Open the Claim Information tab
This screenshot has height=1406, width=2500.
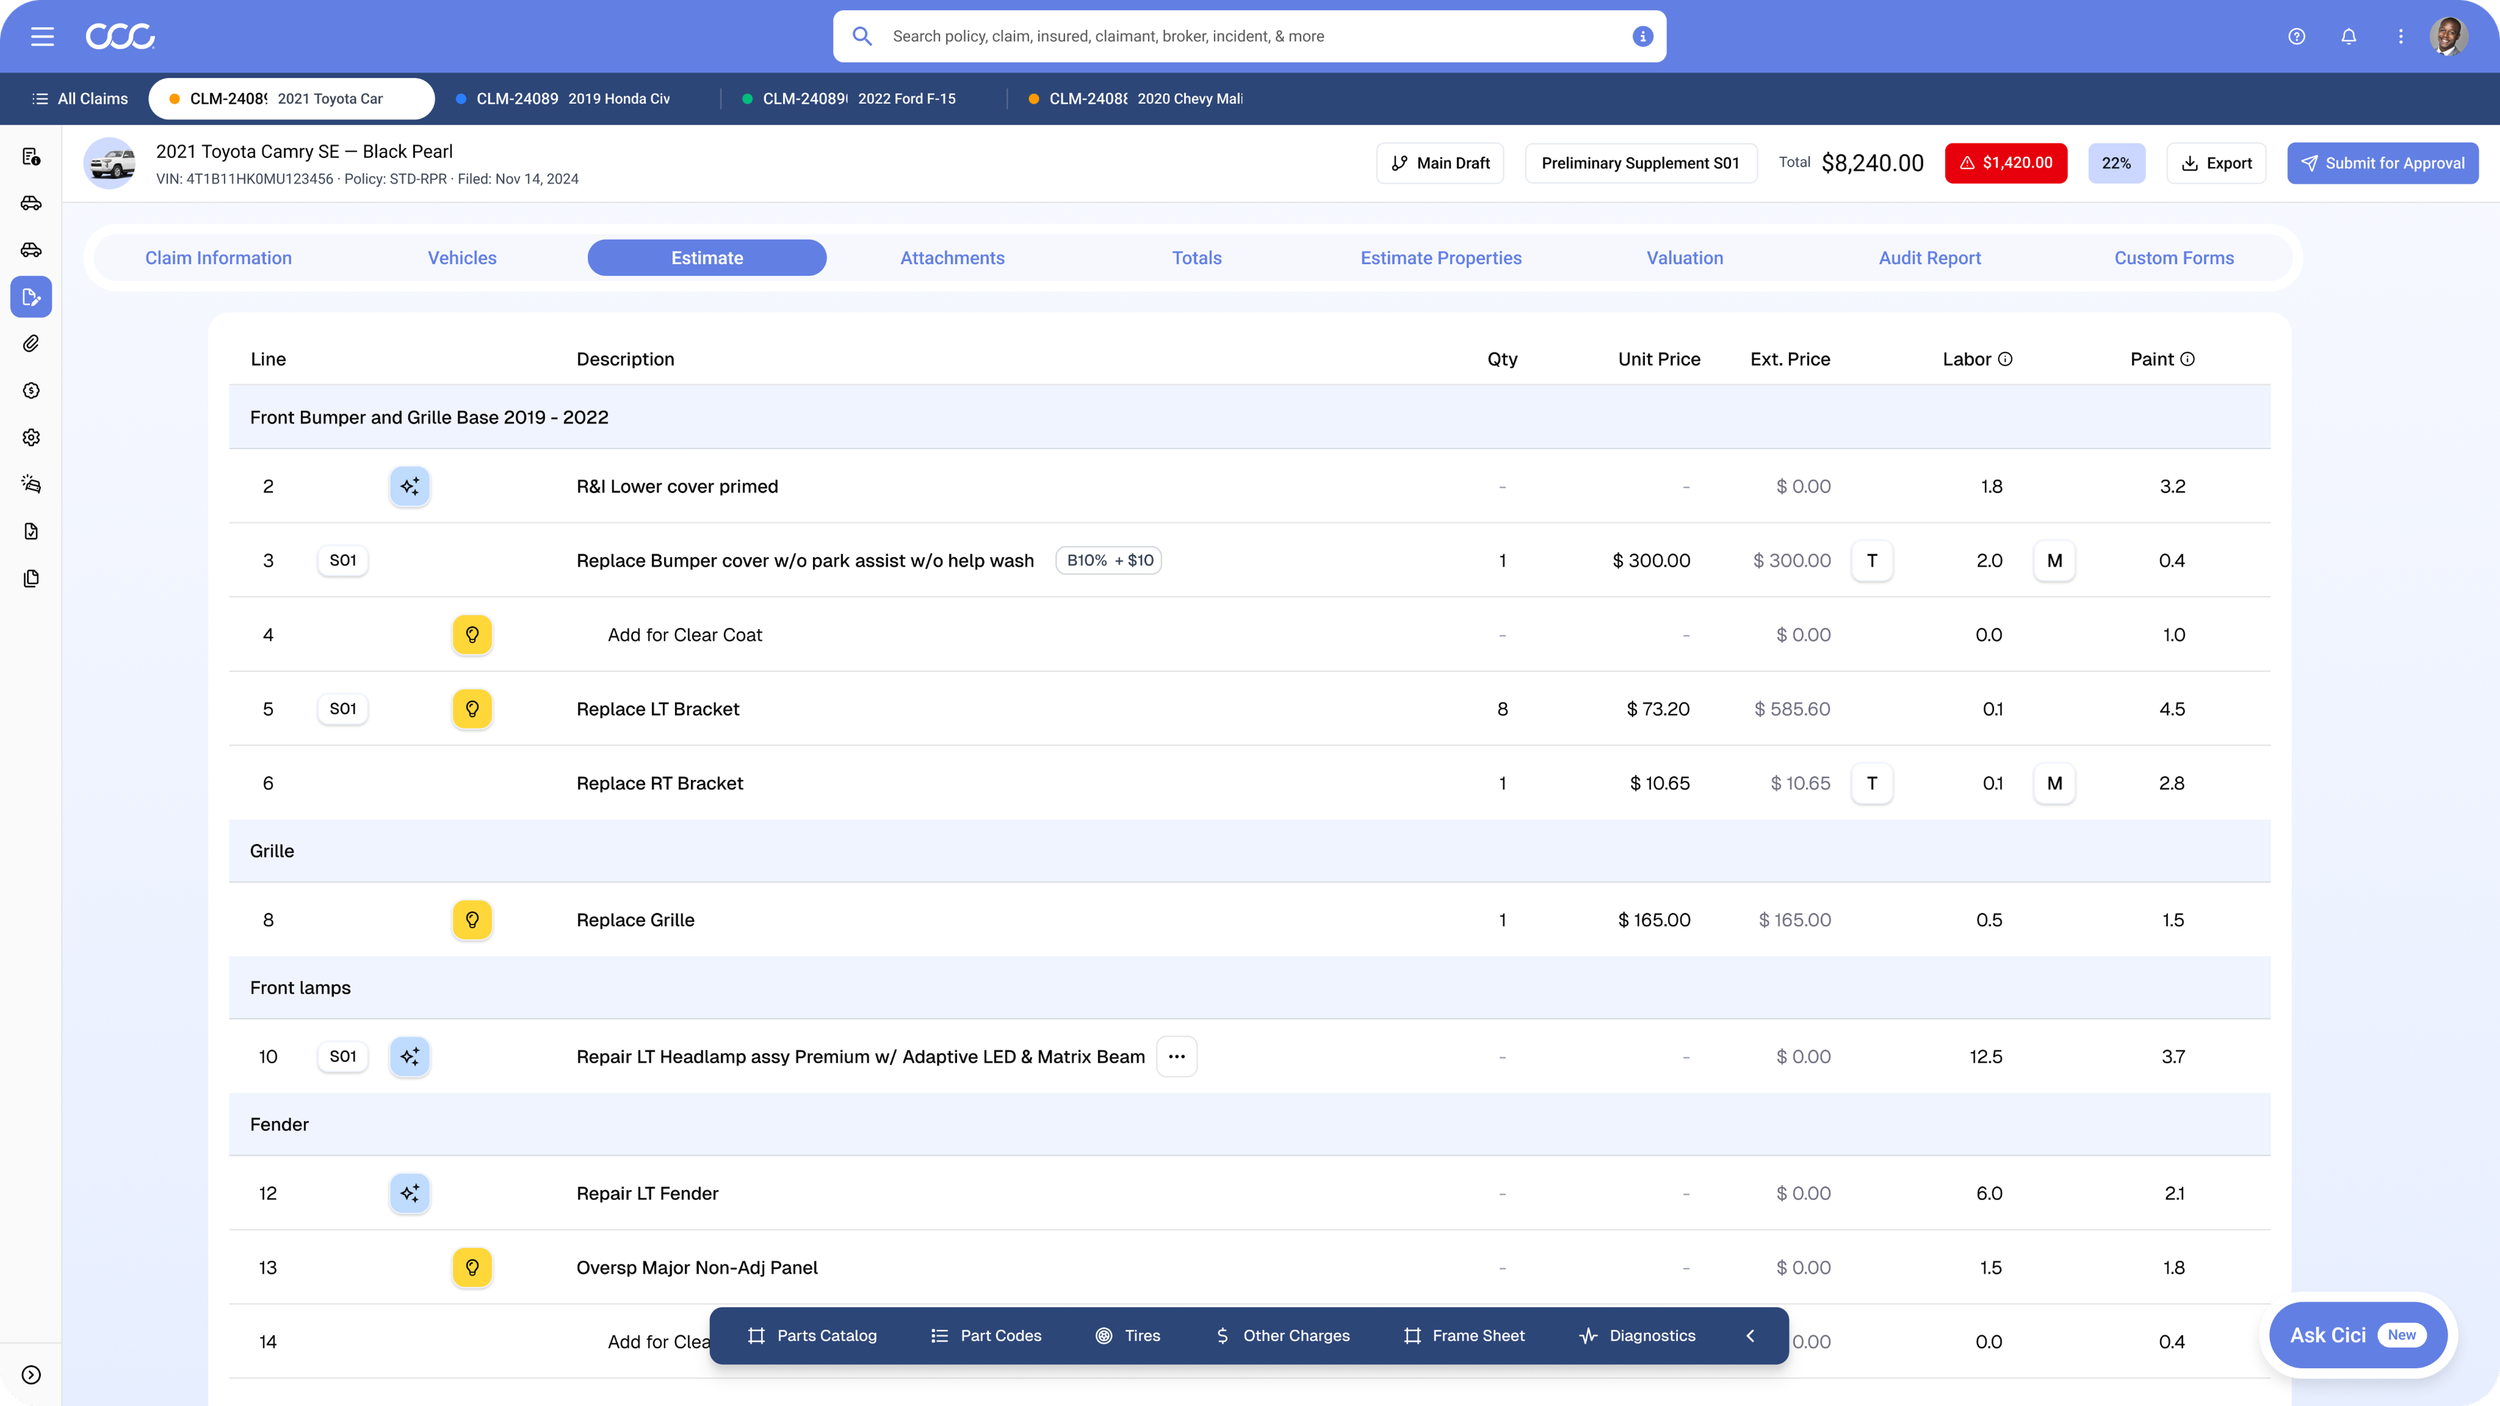218,258
